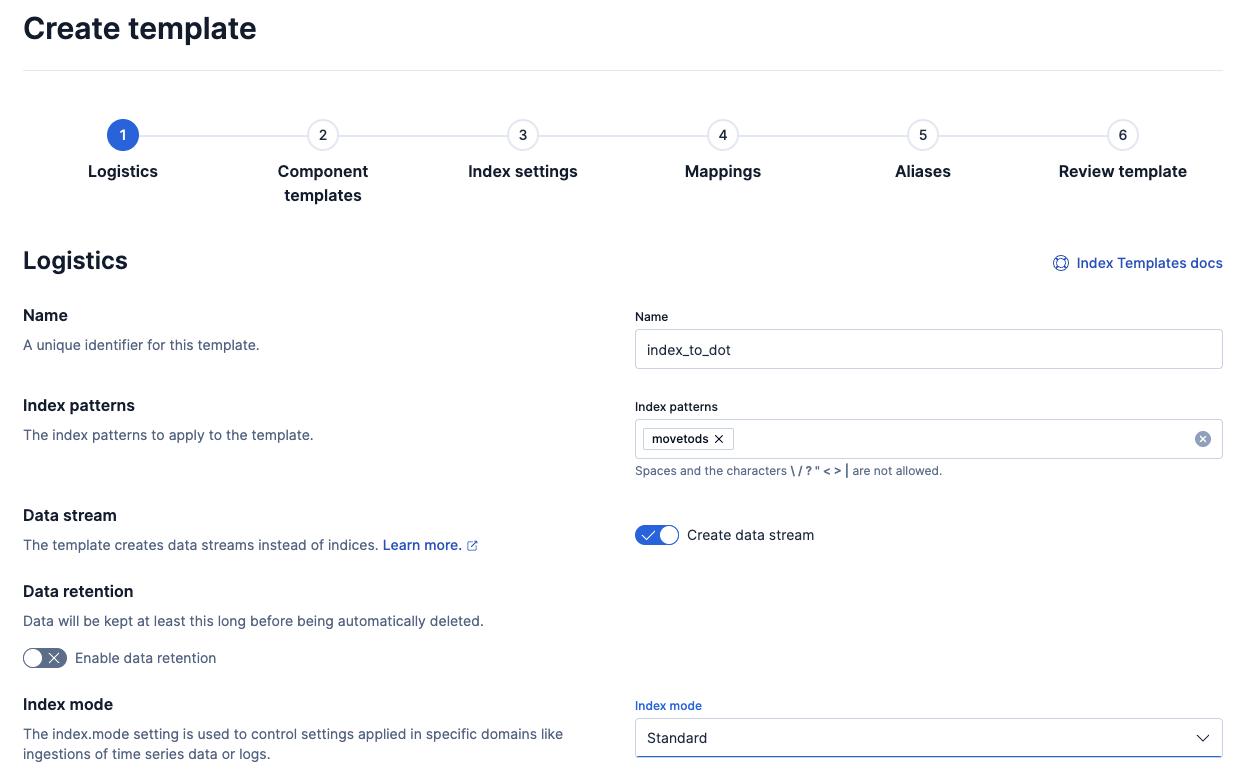
Task: Click the help icon beside Index Templates docs
Action: click(x=1060, y=263)
